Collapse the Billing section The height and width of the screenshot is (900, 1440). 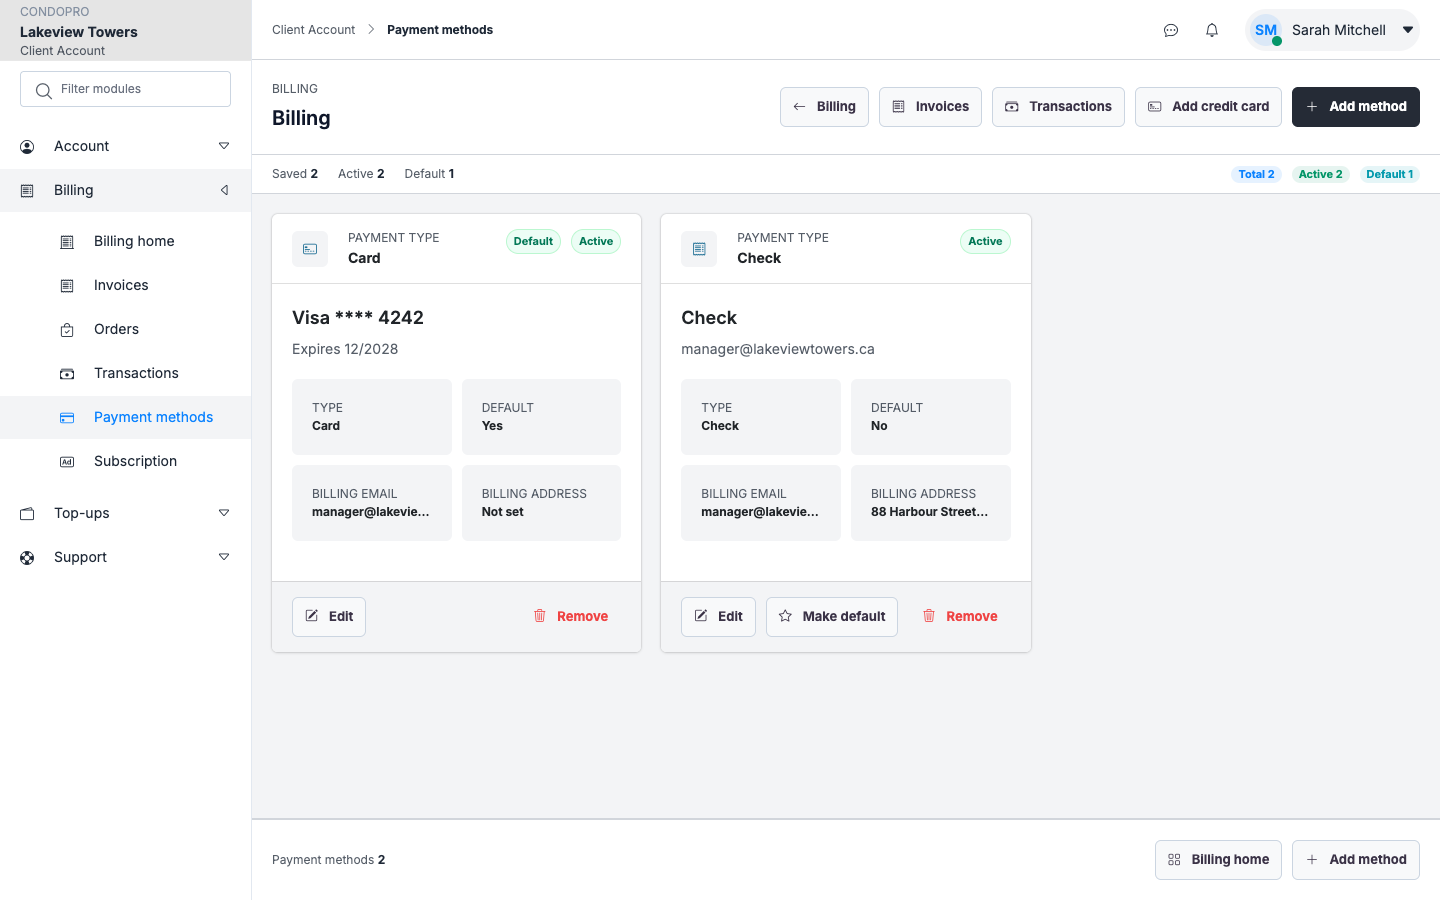click(224, 190)
